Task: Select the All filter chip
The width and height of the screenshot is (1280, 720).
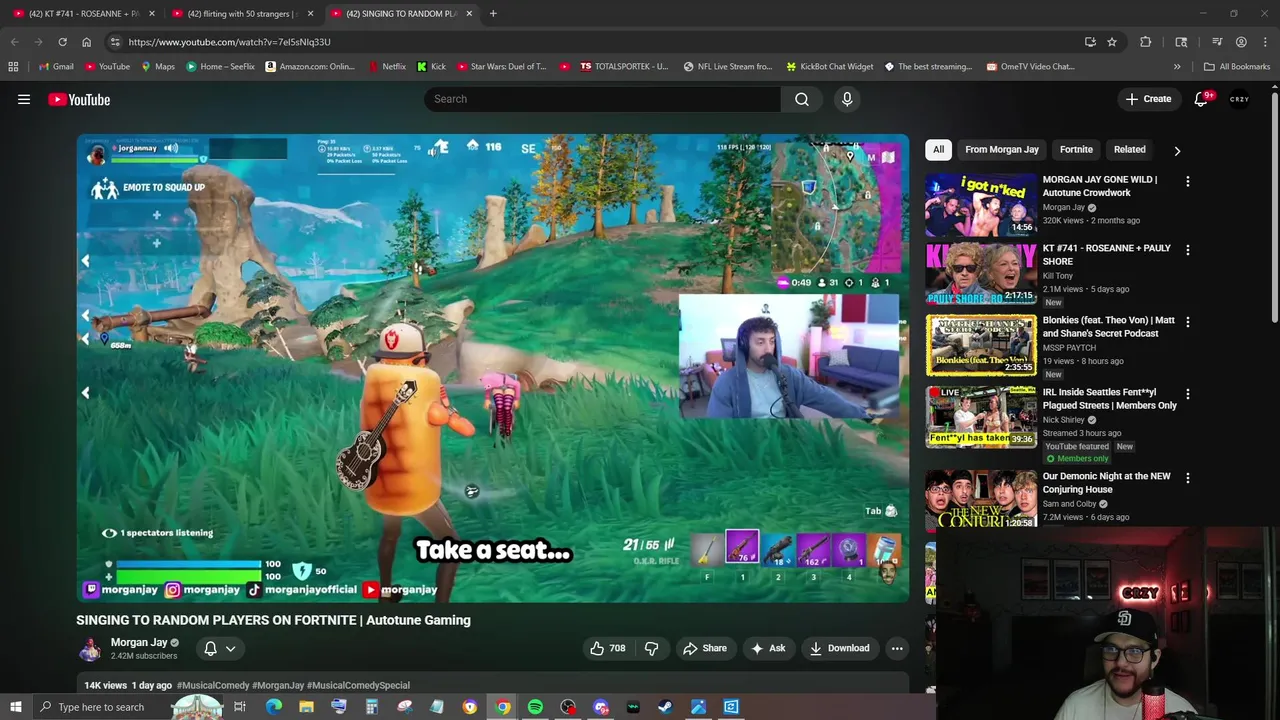Action: point(938,150)
